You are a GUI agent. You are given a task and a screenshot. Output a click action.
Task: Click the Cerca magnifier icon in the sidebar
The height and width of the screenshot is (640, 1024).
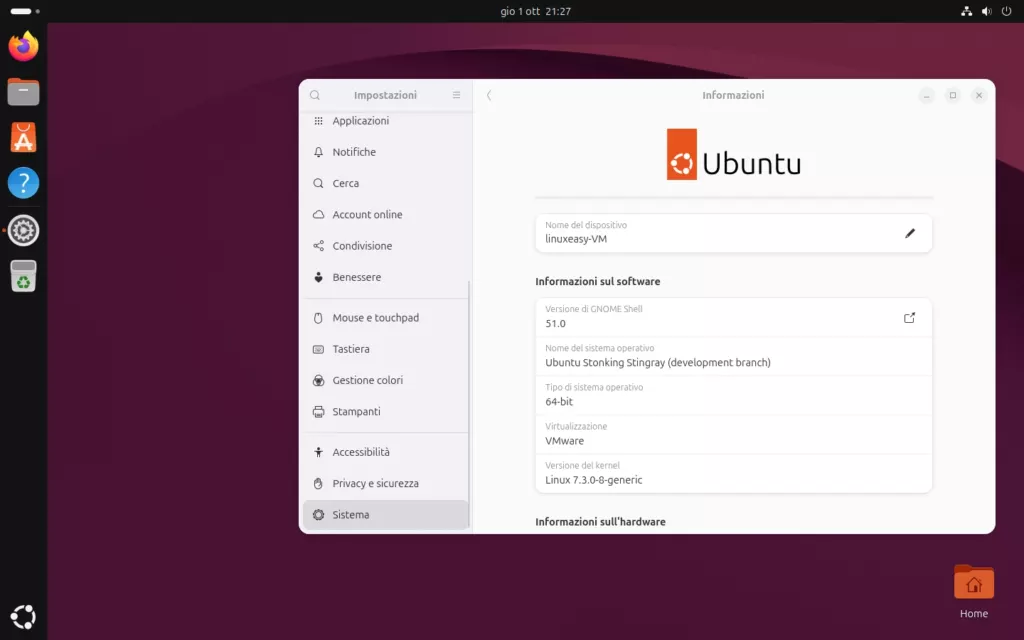coord(318,184)
